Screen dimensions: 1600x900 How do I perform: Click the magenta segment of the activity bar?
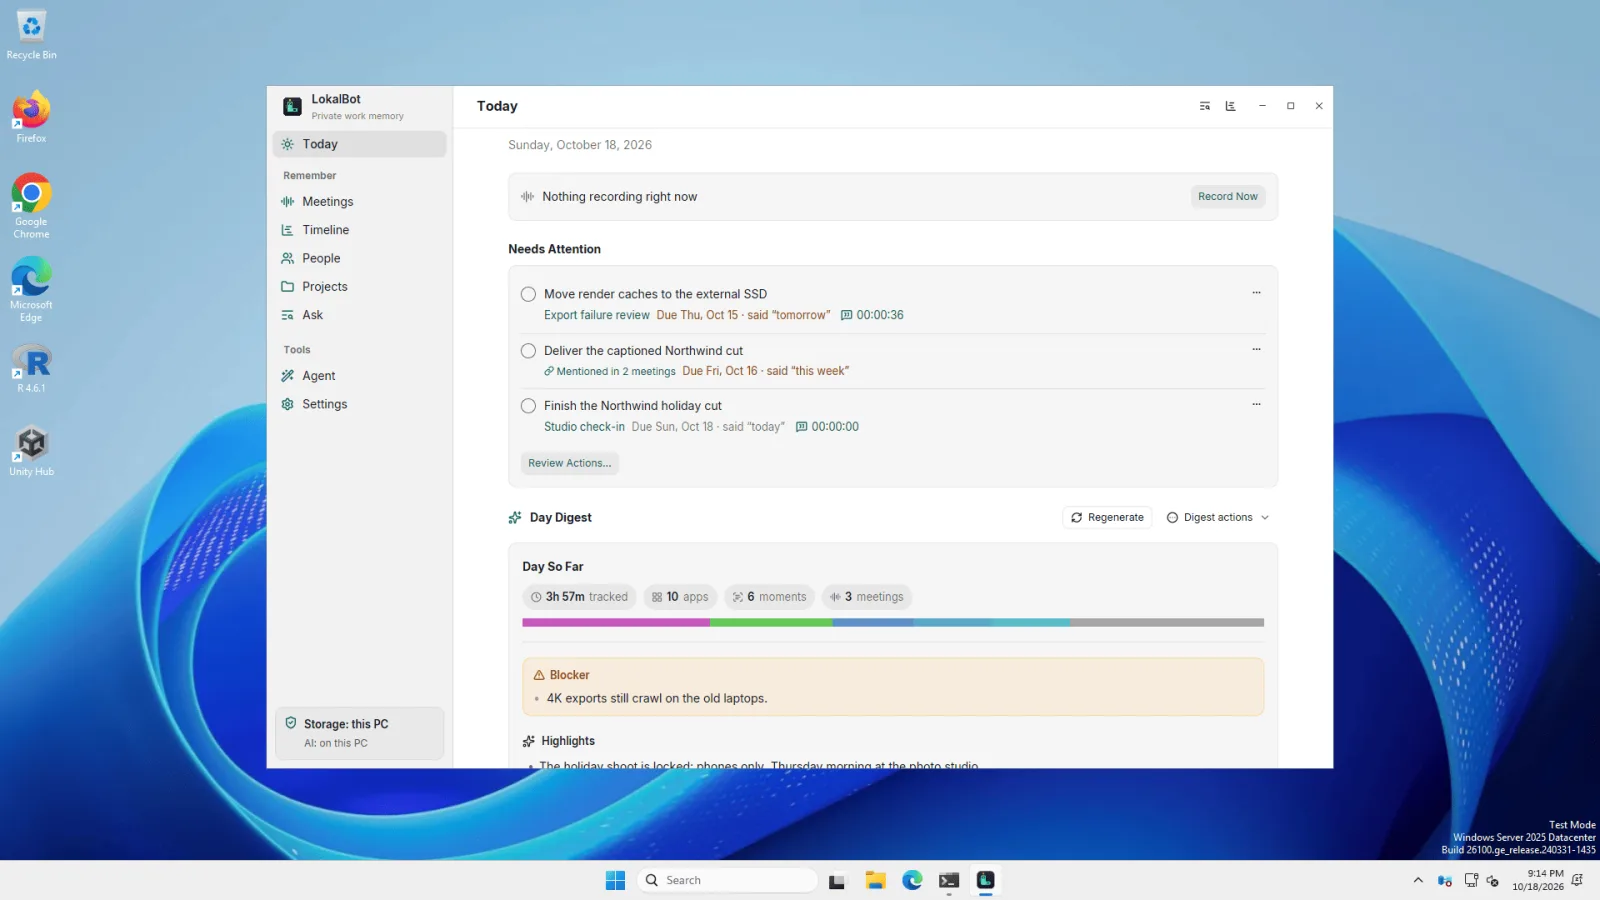616,623
